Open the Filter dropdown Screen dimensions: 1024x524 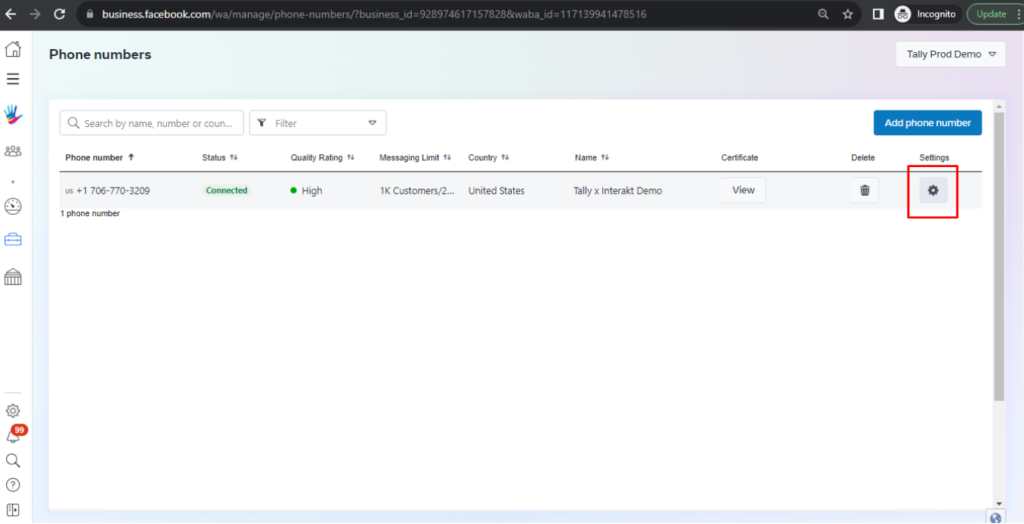click(x=317, y=123)
